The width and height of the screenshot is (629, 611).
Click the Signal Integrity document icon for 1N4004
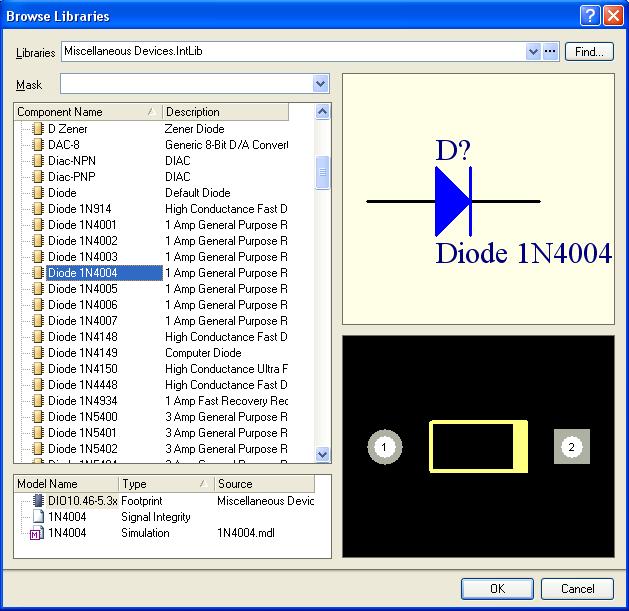[38, 517]
